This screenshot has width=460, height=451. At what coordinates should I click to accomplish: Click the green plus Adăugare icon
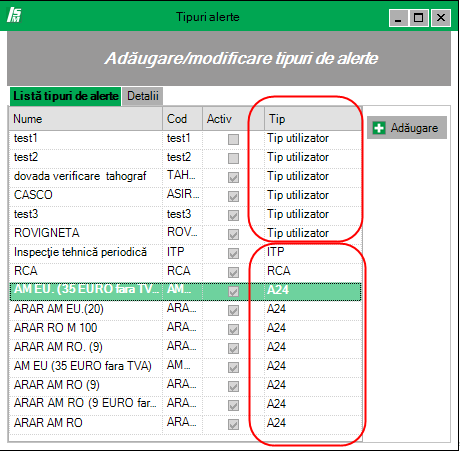[x=379, y=128]
